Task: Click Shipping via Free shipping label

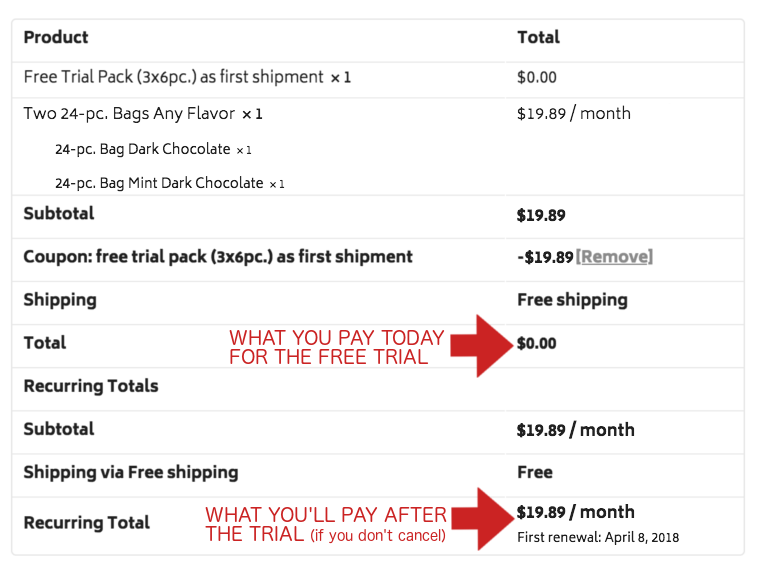Action: tap(131, 472)
